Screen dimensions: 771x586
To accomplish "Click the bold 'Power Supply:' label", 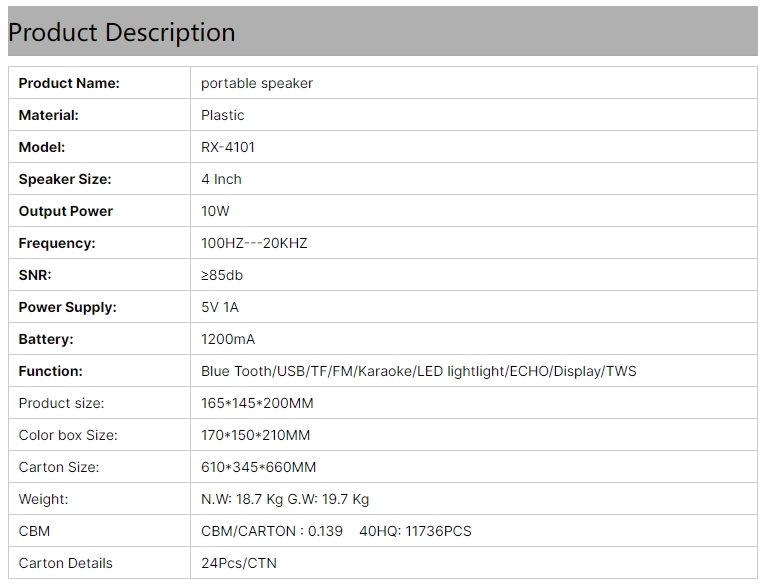I will (67, 307).
